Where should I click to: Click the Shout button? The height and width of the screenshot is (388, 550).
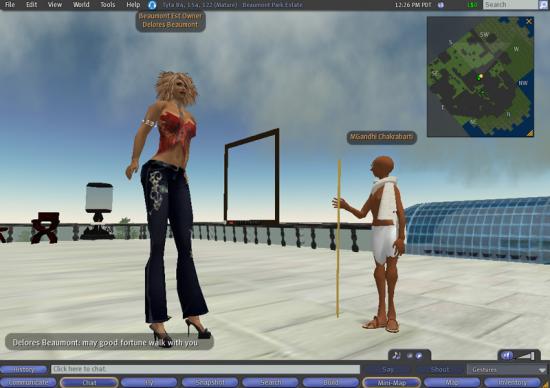coord(440,369)
